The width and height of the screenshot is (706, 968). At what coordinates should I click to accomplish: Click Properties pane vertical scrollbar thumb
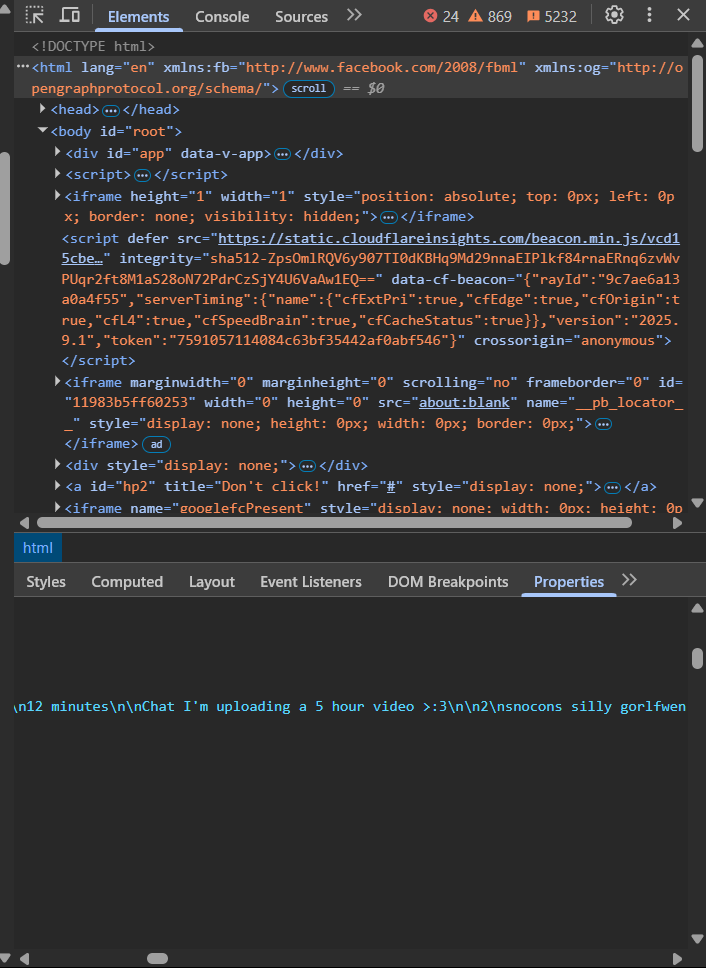[x=697, y=658]
